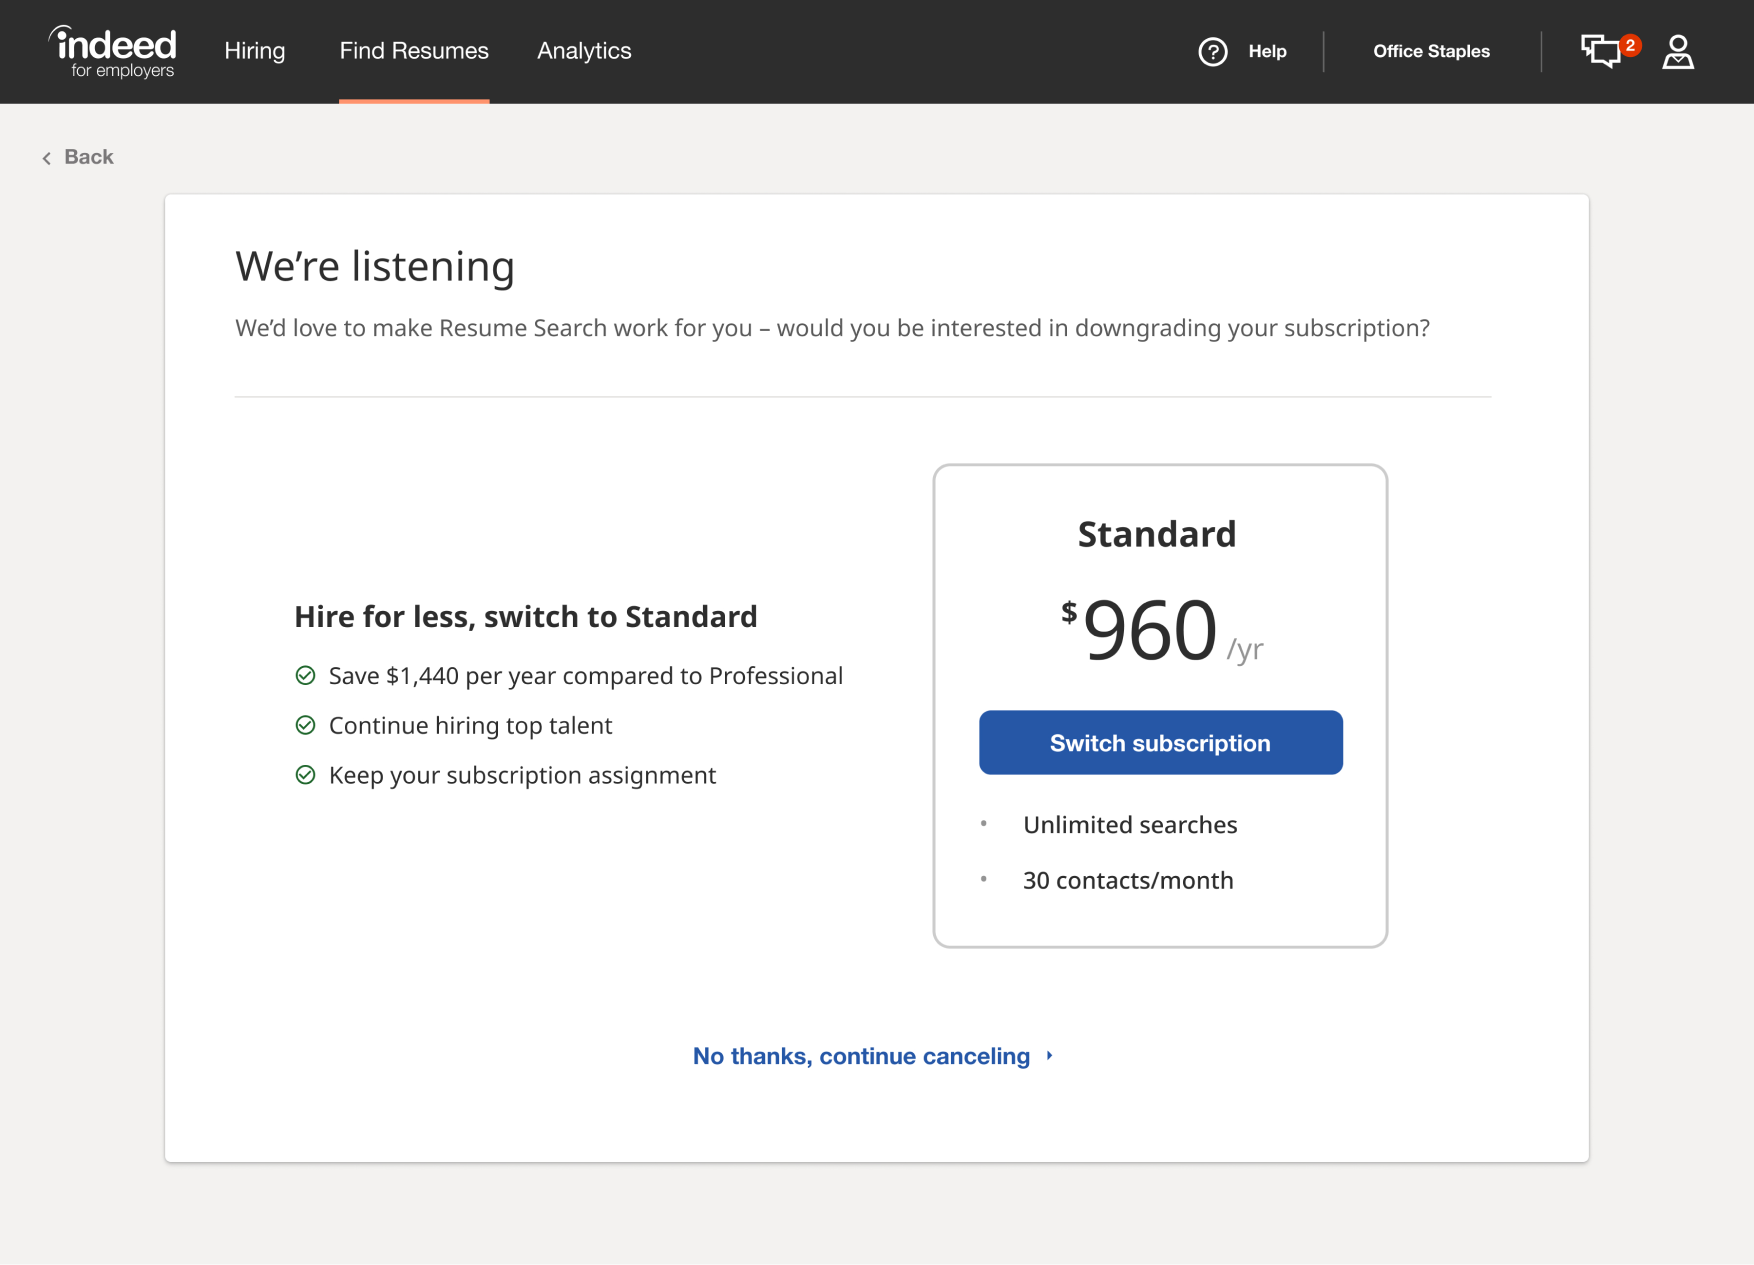Screen dimensions: 1754x1265
Task: Open messages chat icon with notifications
Action: (1601, 51)
